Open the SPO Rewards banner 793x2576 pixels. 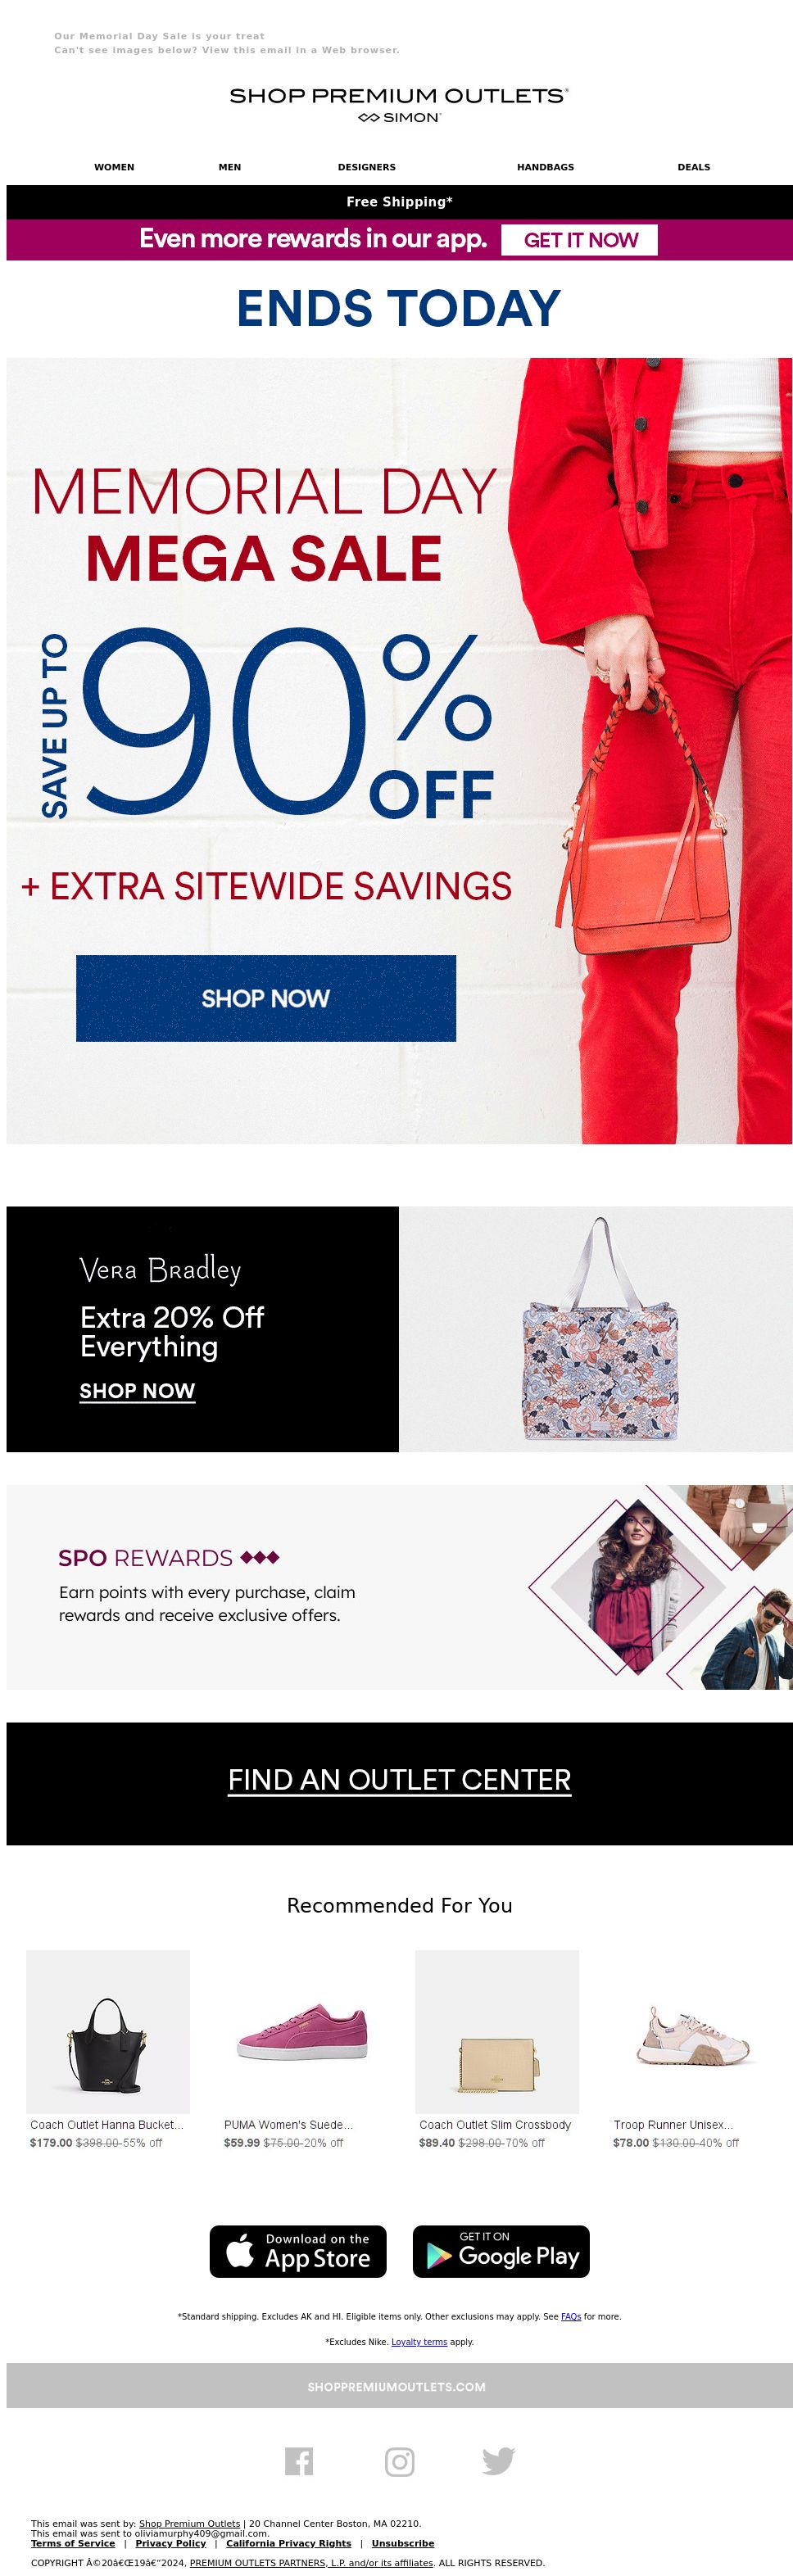coord(399,1587)
